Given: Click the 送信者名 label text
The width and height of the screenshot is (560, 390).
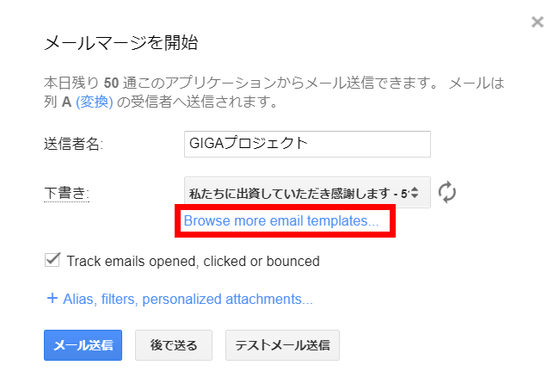Looking at the screenshot, I should pyautogui.click(x=73, y=144).
